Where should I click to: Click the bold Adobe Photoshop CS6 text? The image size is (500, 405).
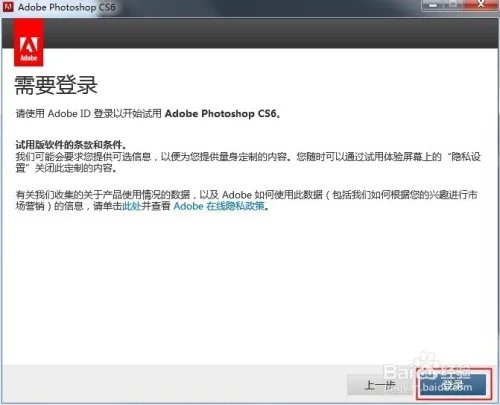220,114
